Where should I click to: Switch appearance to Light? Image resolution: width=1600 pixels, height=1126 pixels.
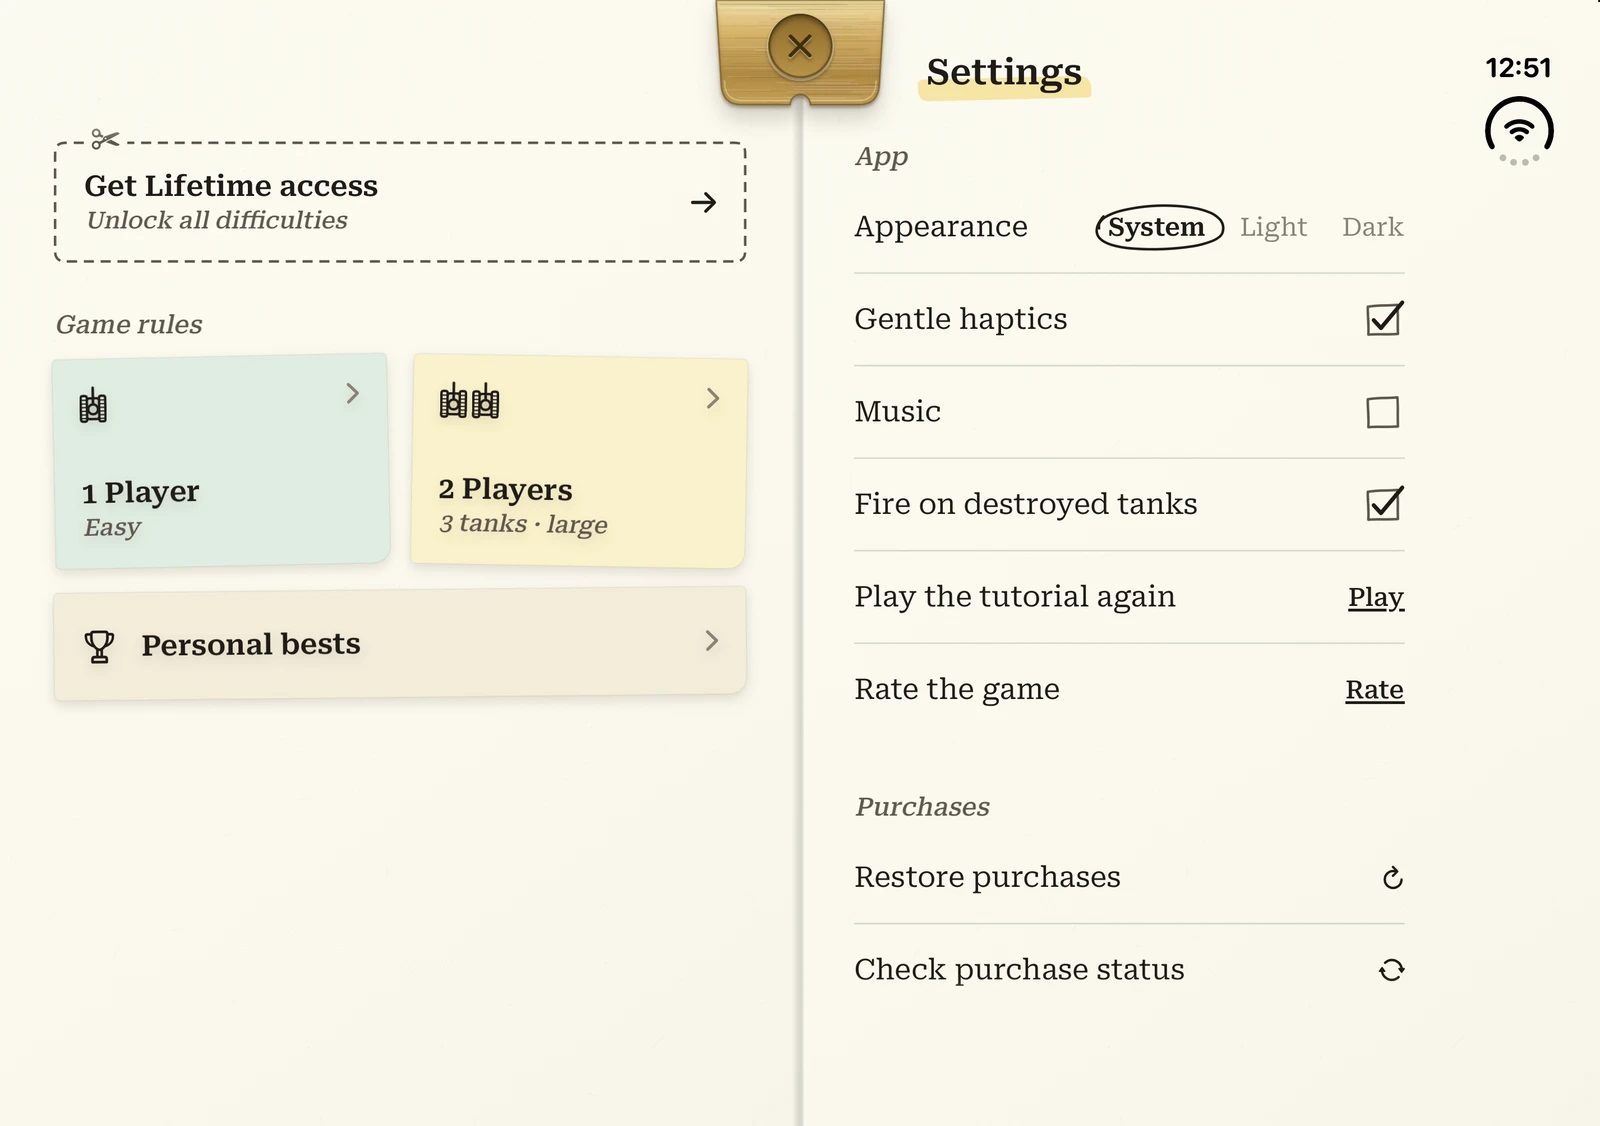click(1273, 227)
